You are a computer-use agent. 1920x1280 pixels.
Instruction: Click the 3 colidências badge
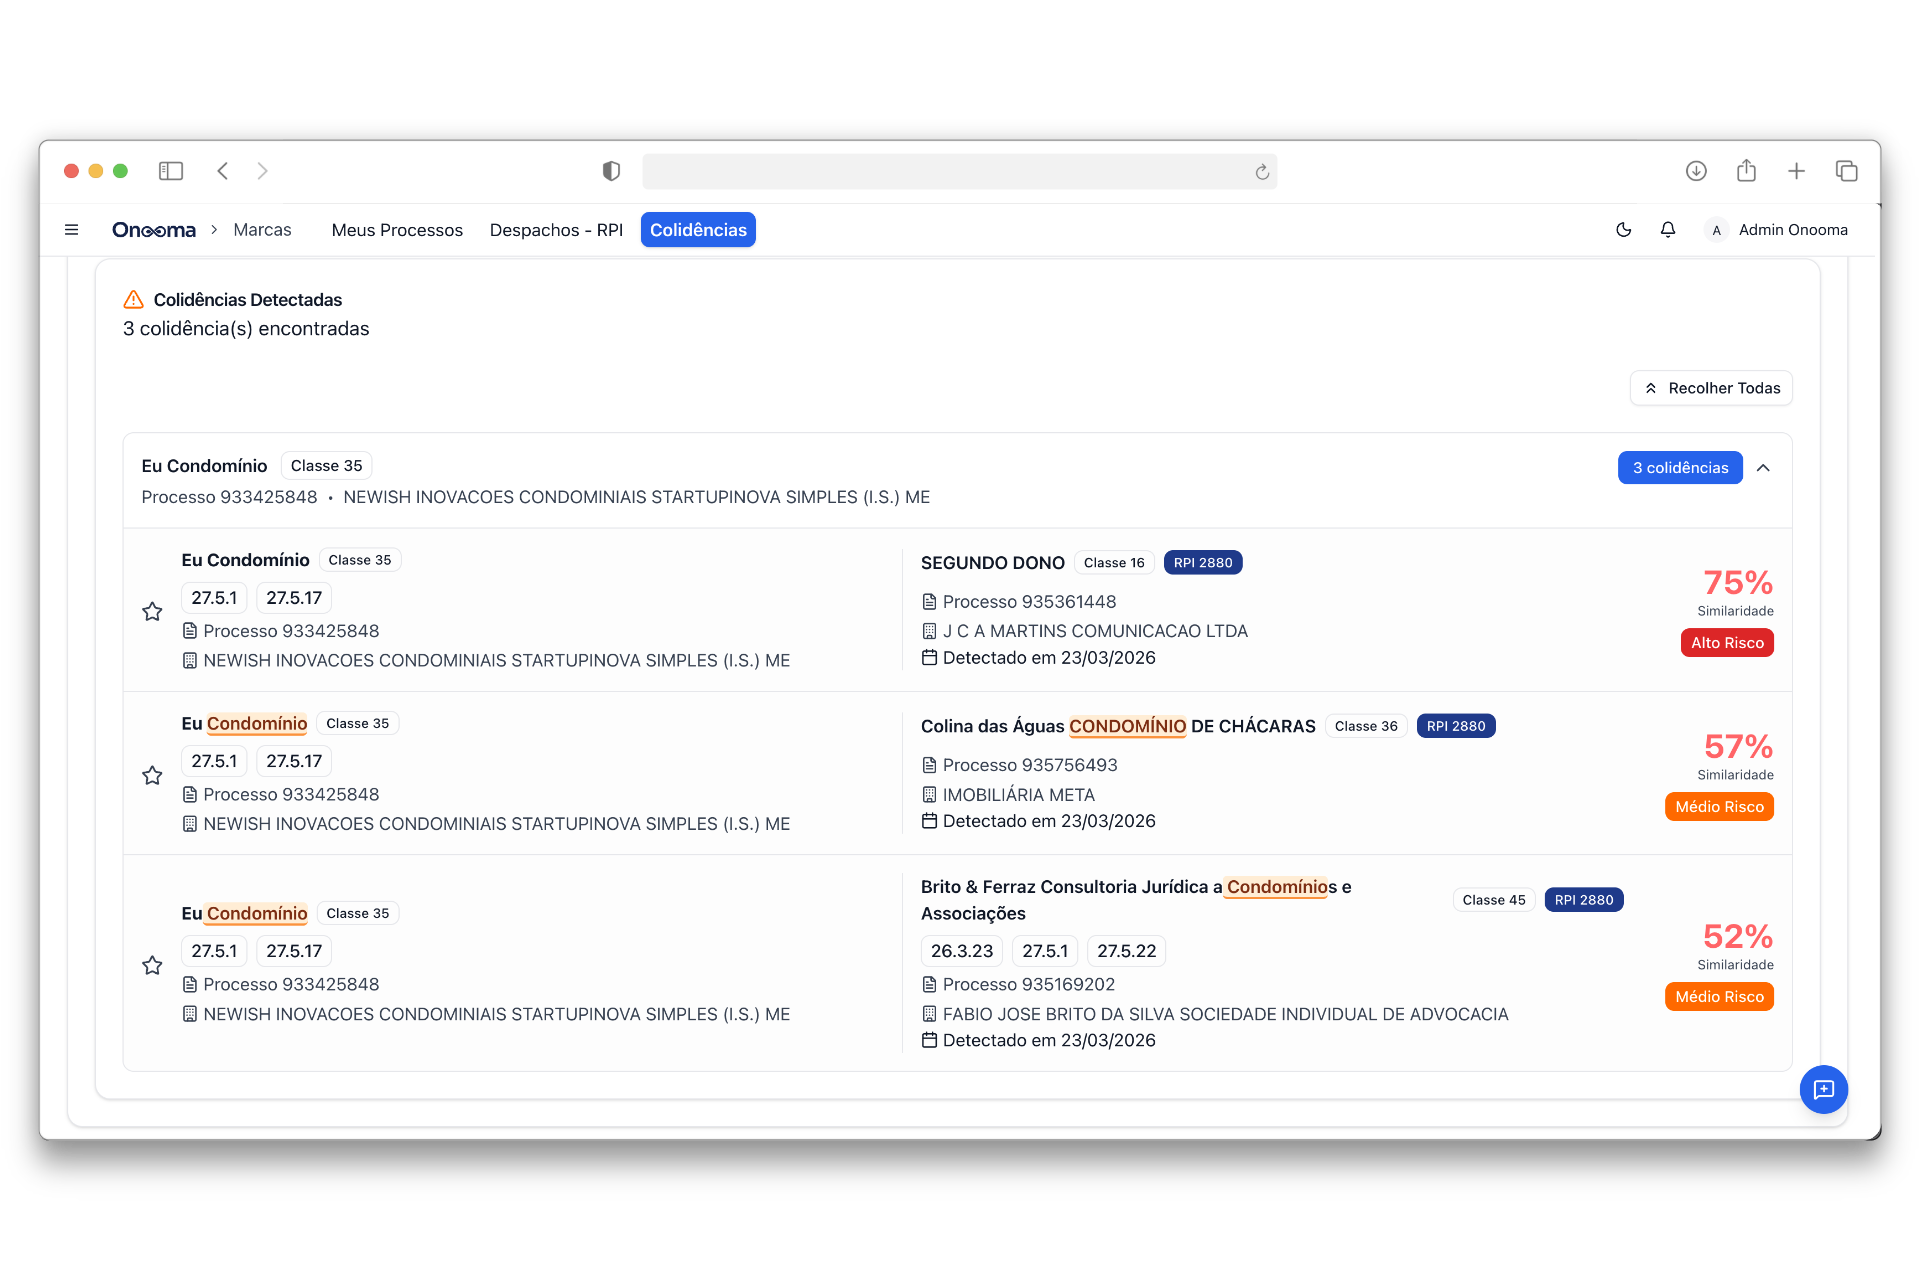(1679, 467)
